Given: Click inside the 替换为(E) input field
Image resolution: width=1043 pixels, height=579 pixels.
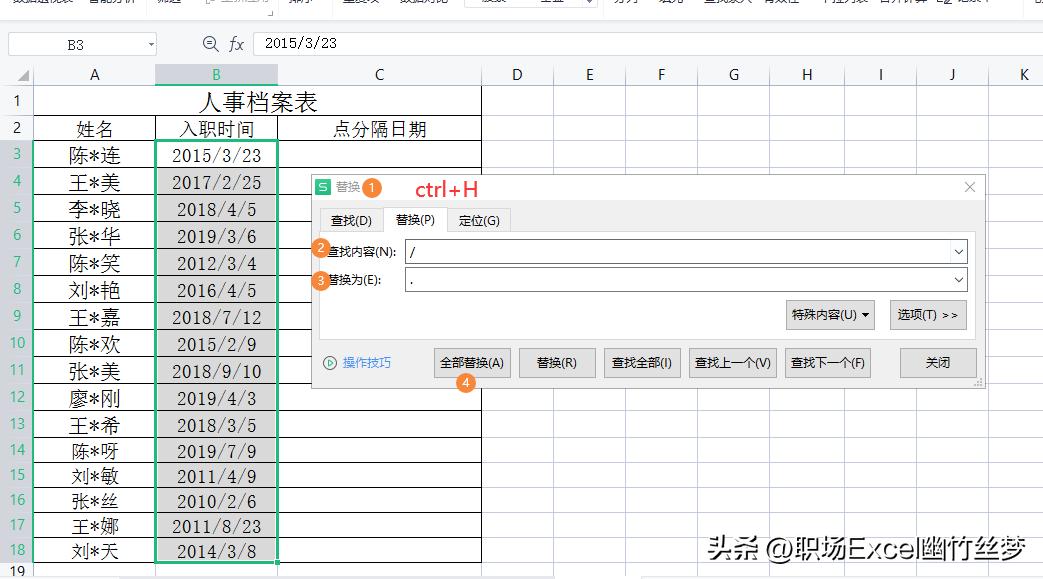Looking at the screenshot, I should click(650, 280).
